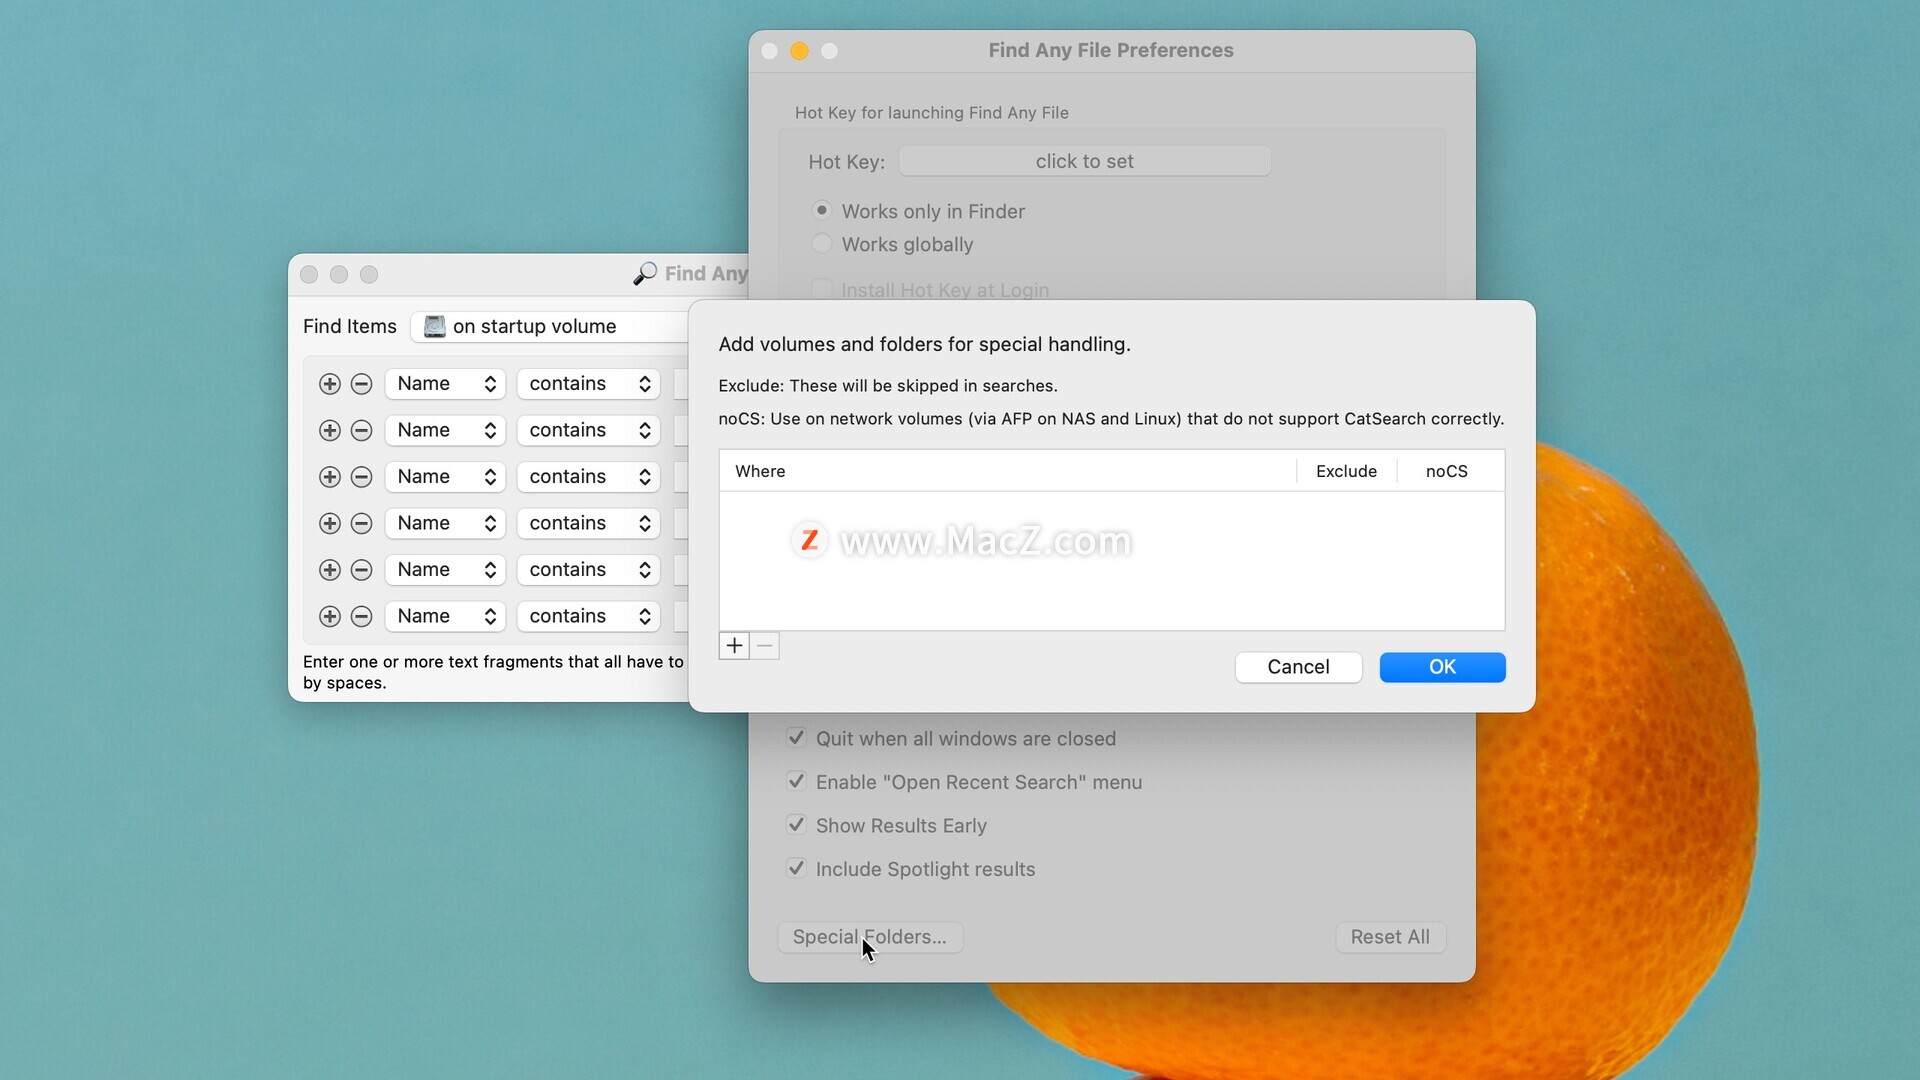This screenshot has width=1920, height=1080.
Task: Click the Reset All button
Action: (1390, 937)
